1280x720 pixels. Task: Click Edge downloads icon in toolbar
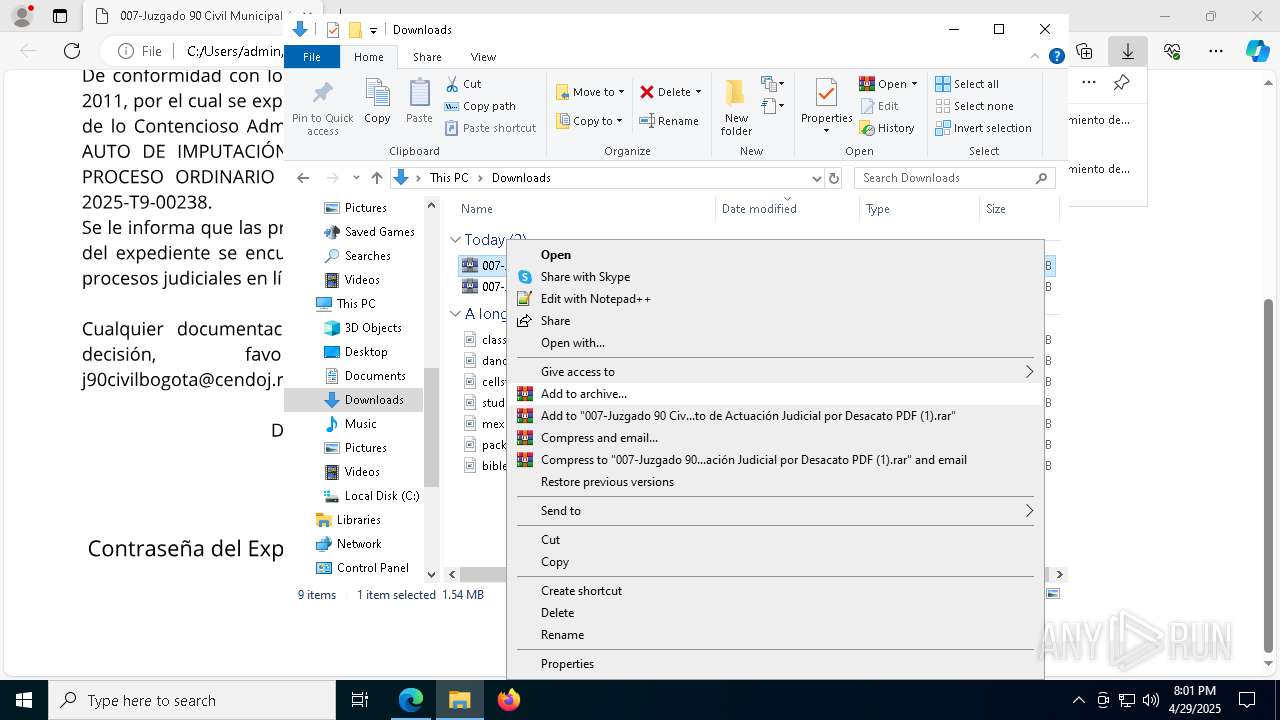click(1128, 51)
